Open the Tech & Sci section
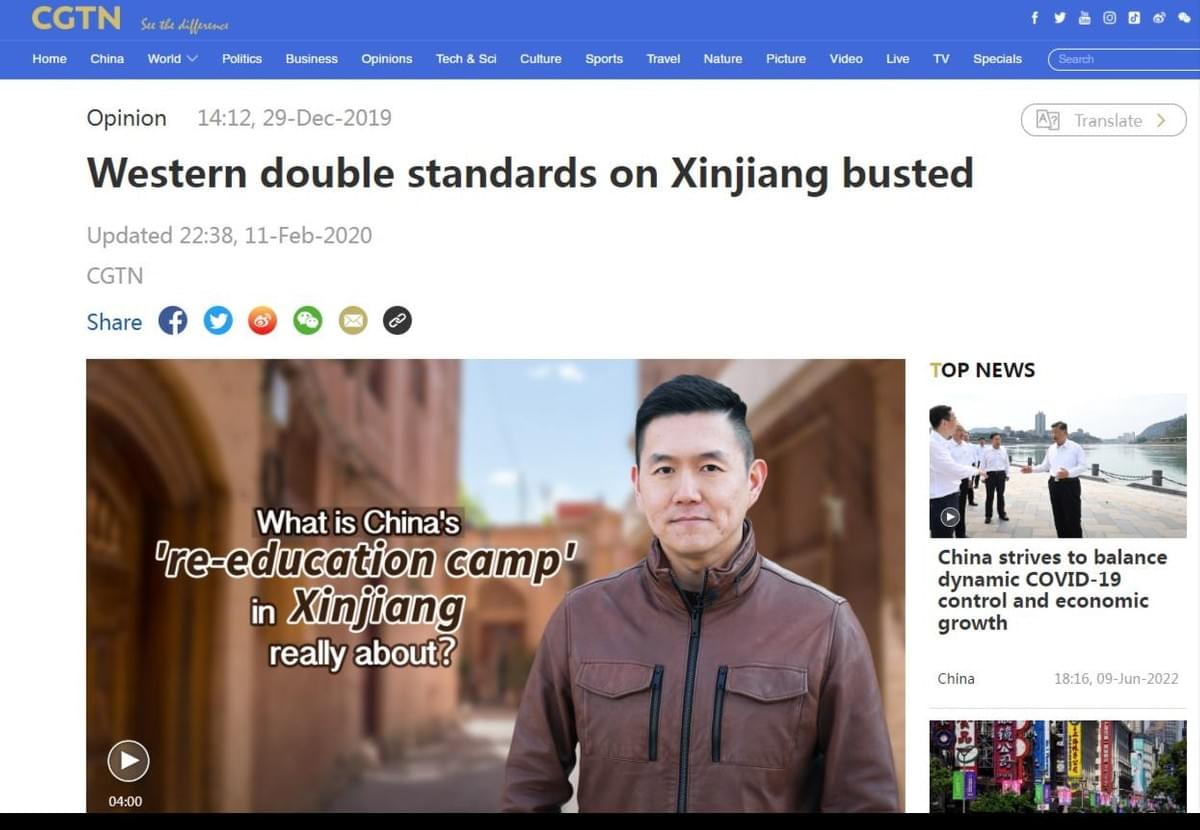 pos(466,59)
